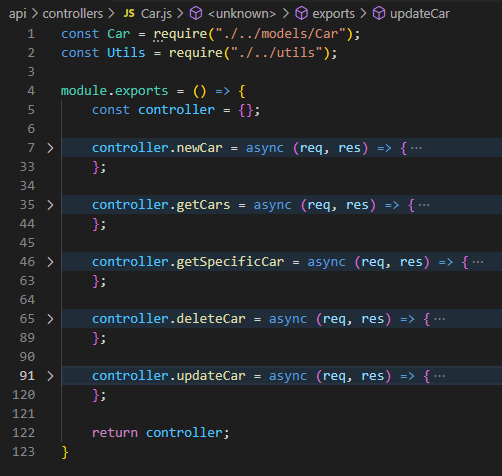The image size is (502, 476).
Task: Expand the folded newCar function on line 7
Action: (50, 148)
